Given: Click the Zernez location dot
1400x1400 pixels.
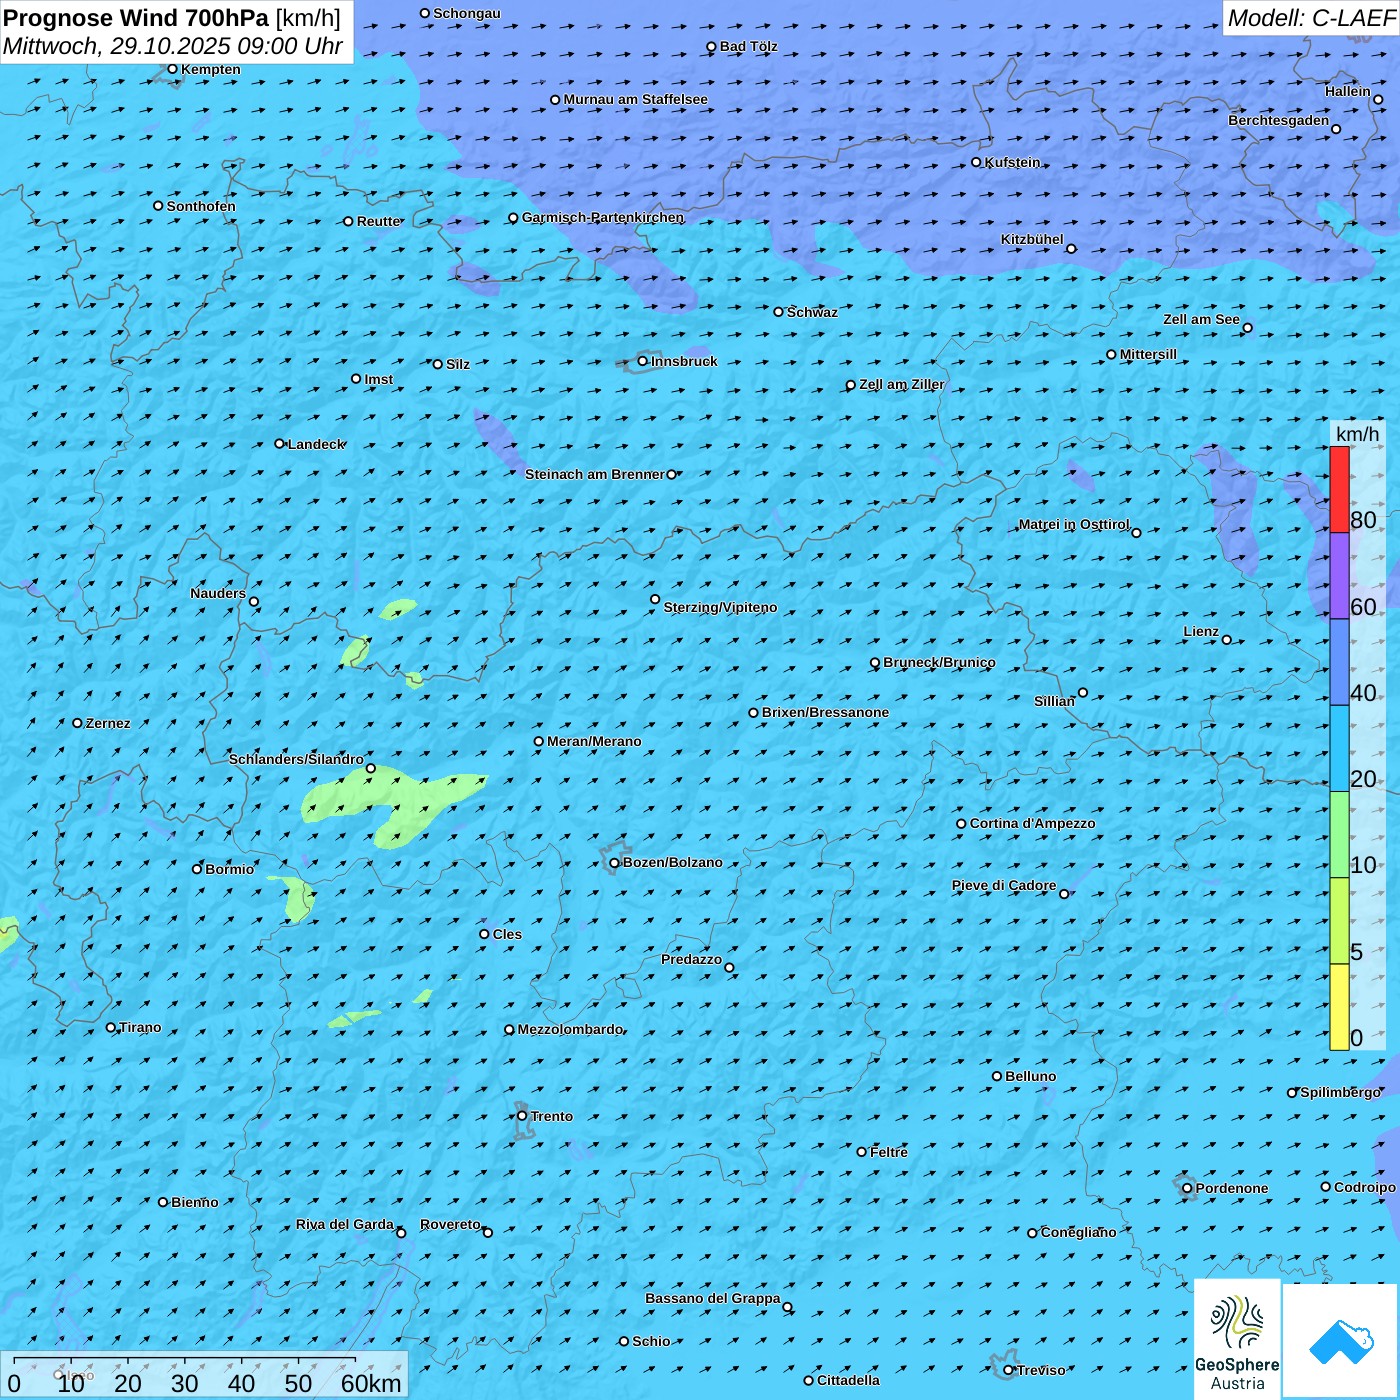Looking at the screenshot, I should (x=78, y=723).
